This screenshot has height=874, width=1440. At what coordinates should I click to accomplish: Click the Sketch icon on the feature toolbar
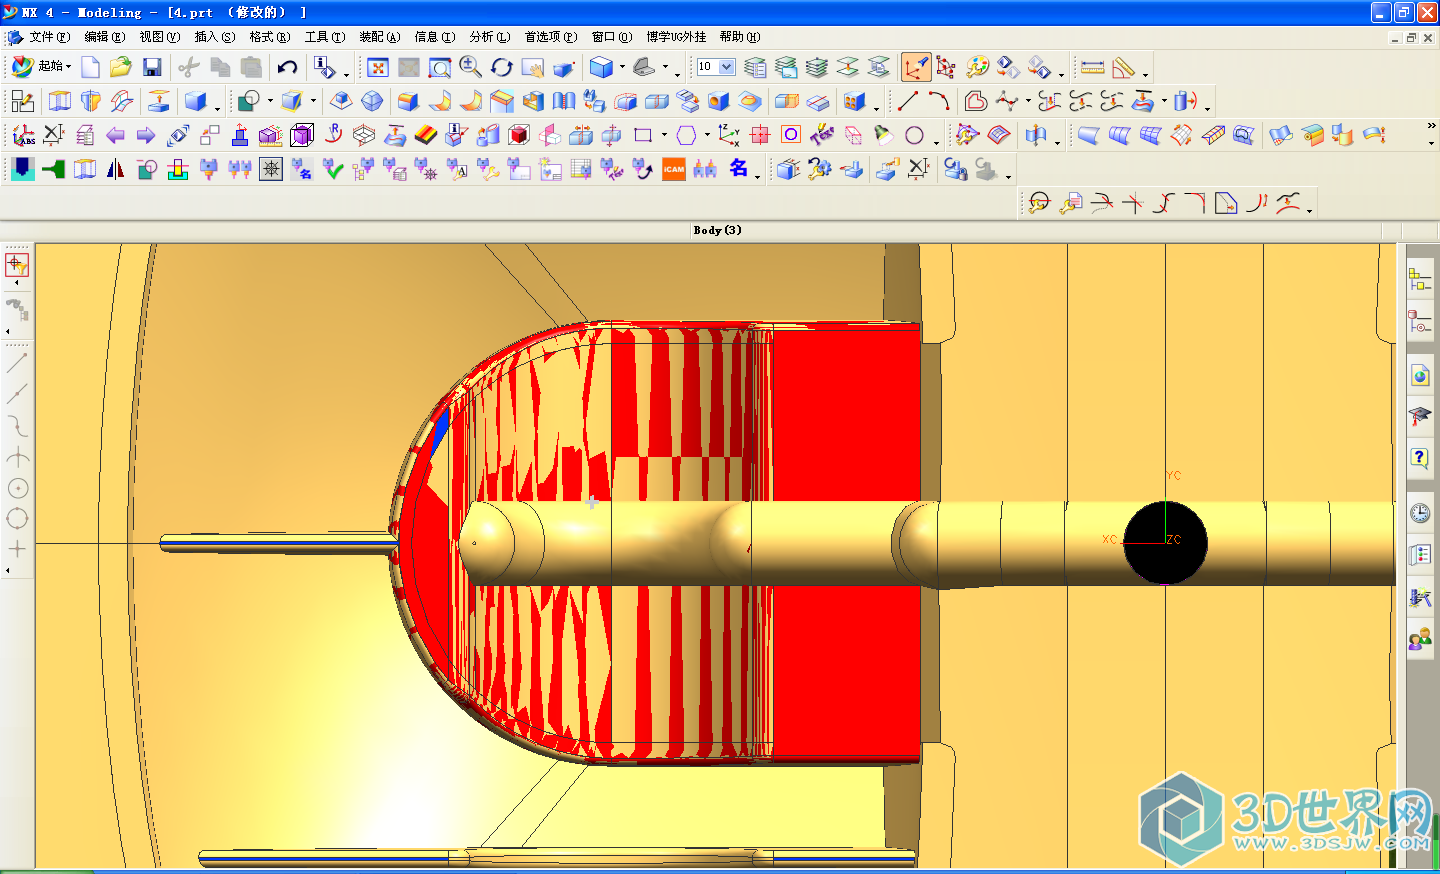[23, 101]
